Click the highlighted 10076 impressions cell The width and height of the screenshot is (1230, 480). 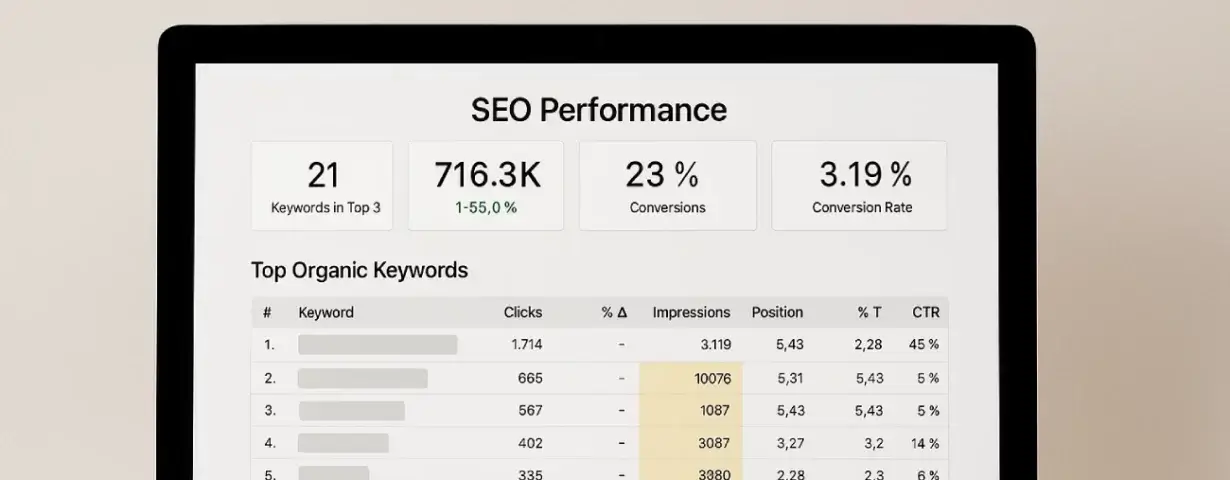691,378
